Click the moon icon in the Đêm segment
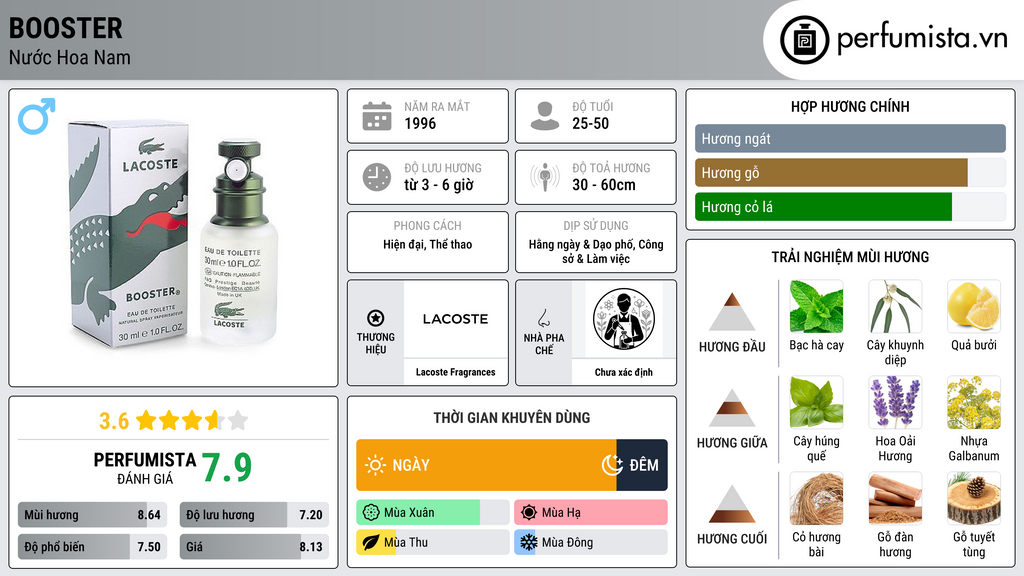The width and height of the screenshot is (1024, 576). coord(612,465)
